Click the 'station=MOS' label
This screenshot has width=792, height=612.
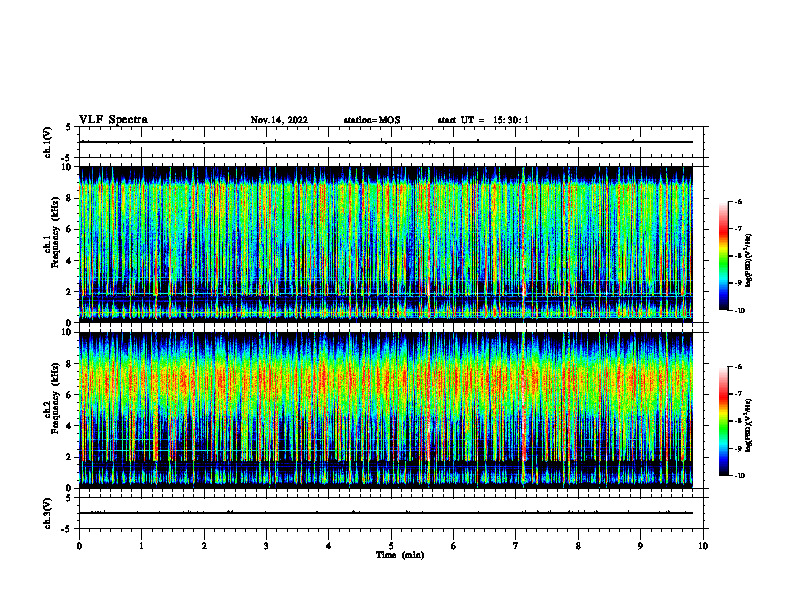372,120
